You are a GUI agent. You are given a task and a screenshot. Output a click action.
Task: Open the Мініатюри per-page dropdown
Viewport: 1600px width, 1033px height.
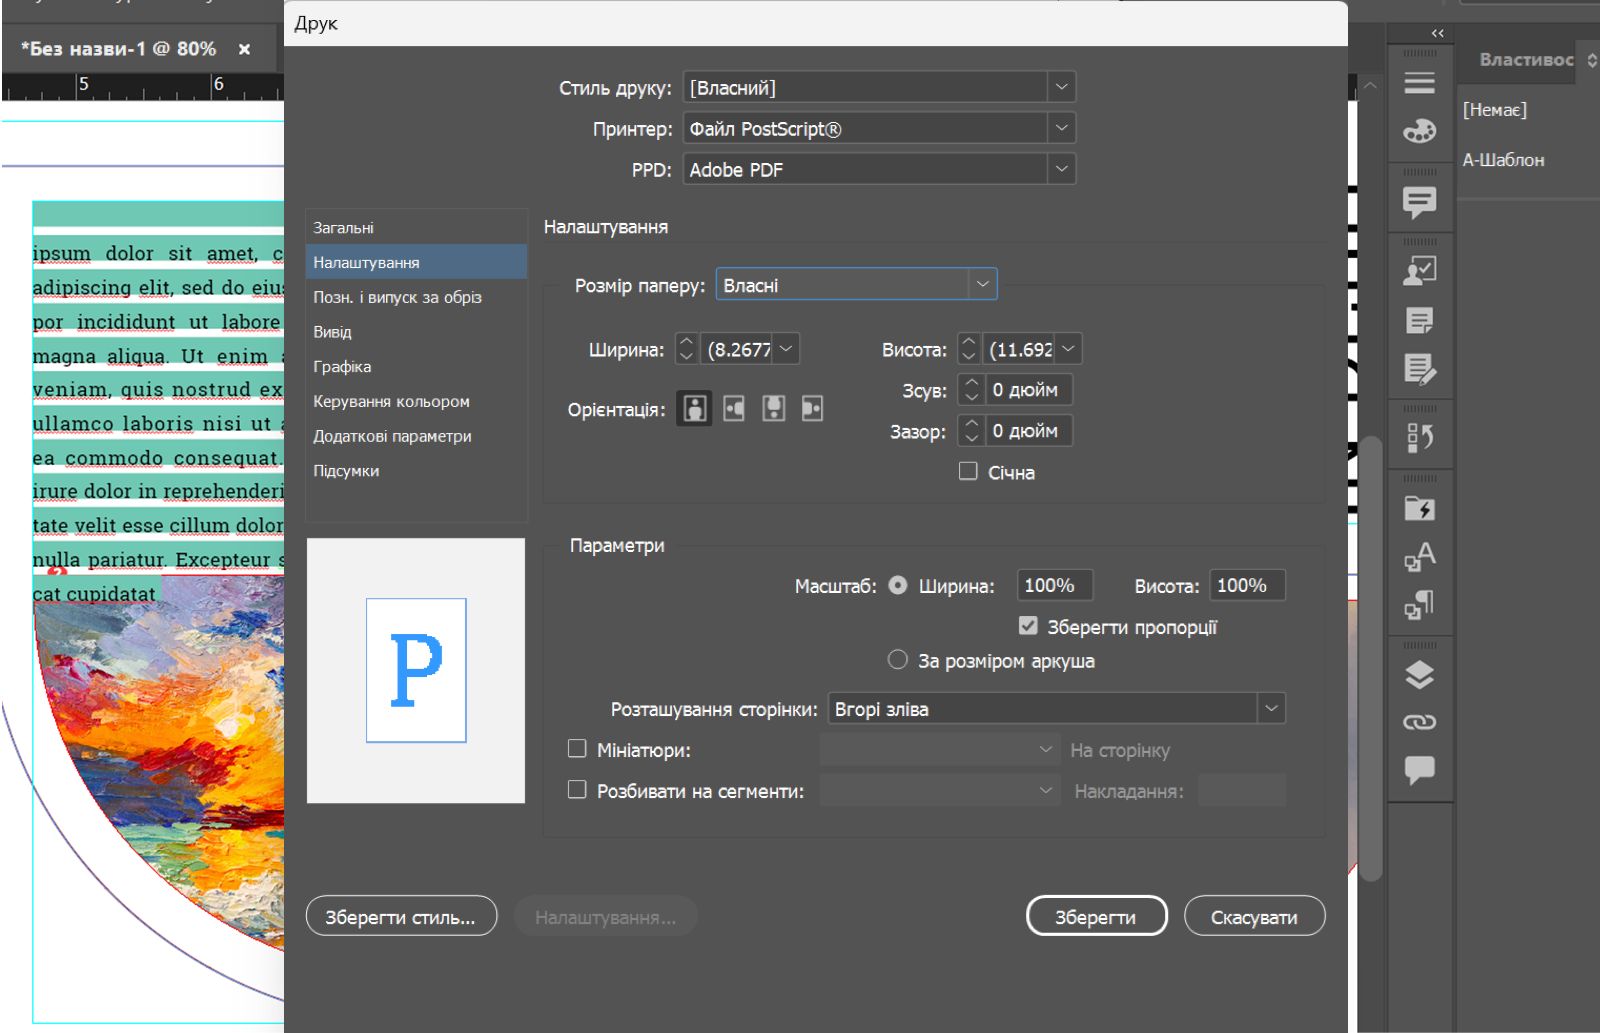[940, 750]
